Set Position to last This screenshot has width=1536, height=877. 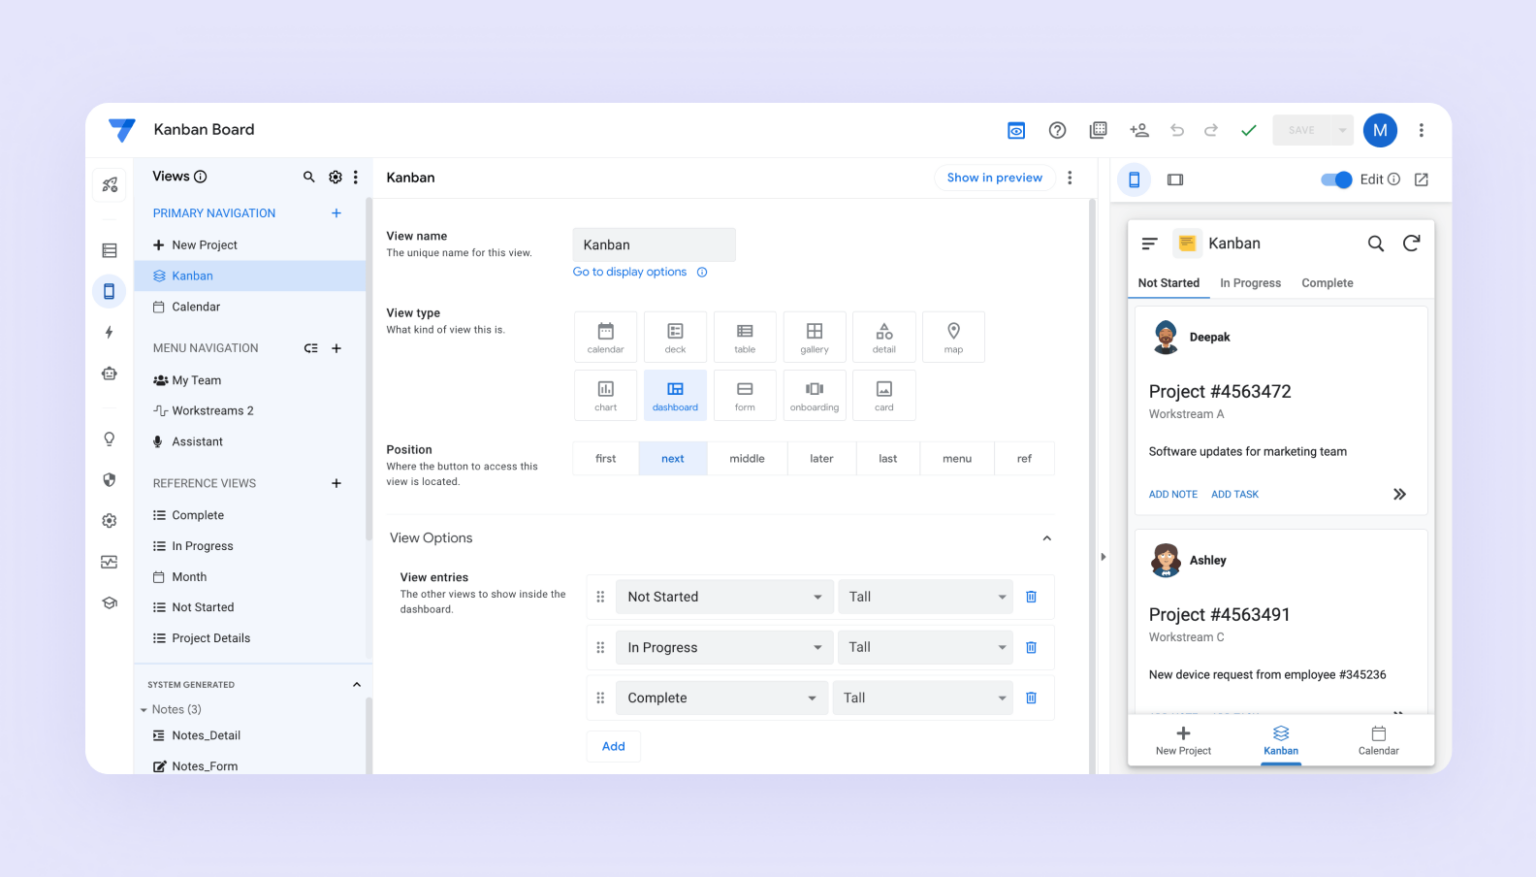coord(887,459)
